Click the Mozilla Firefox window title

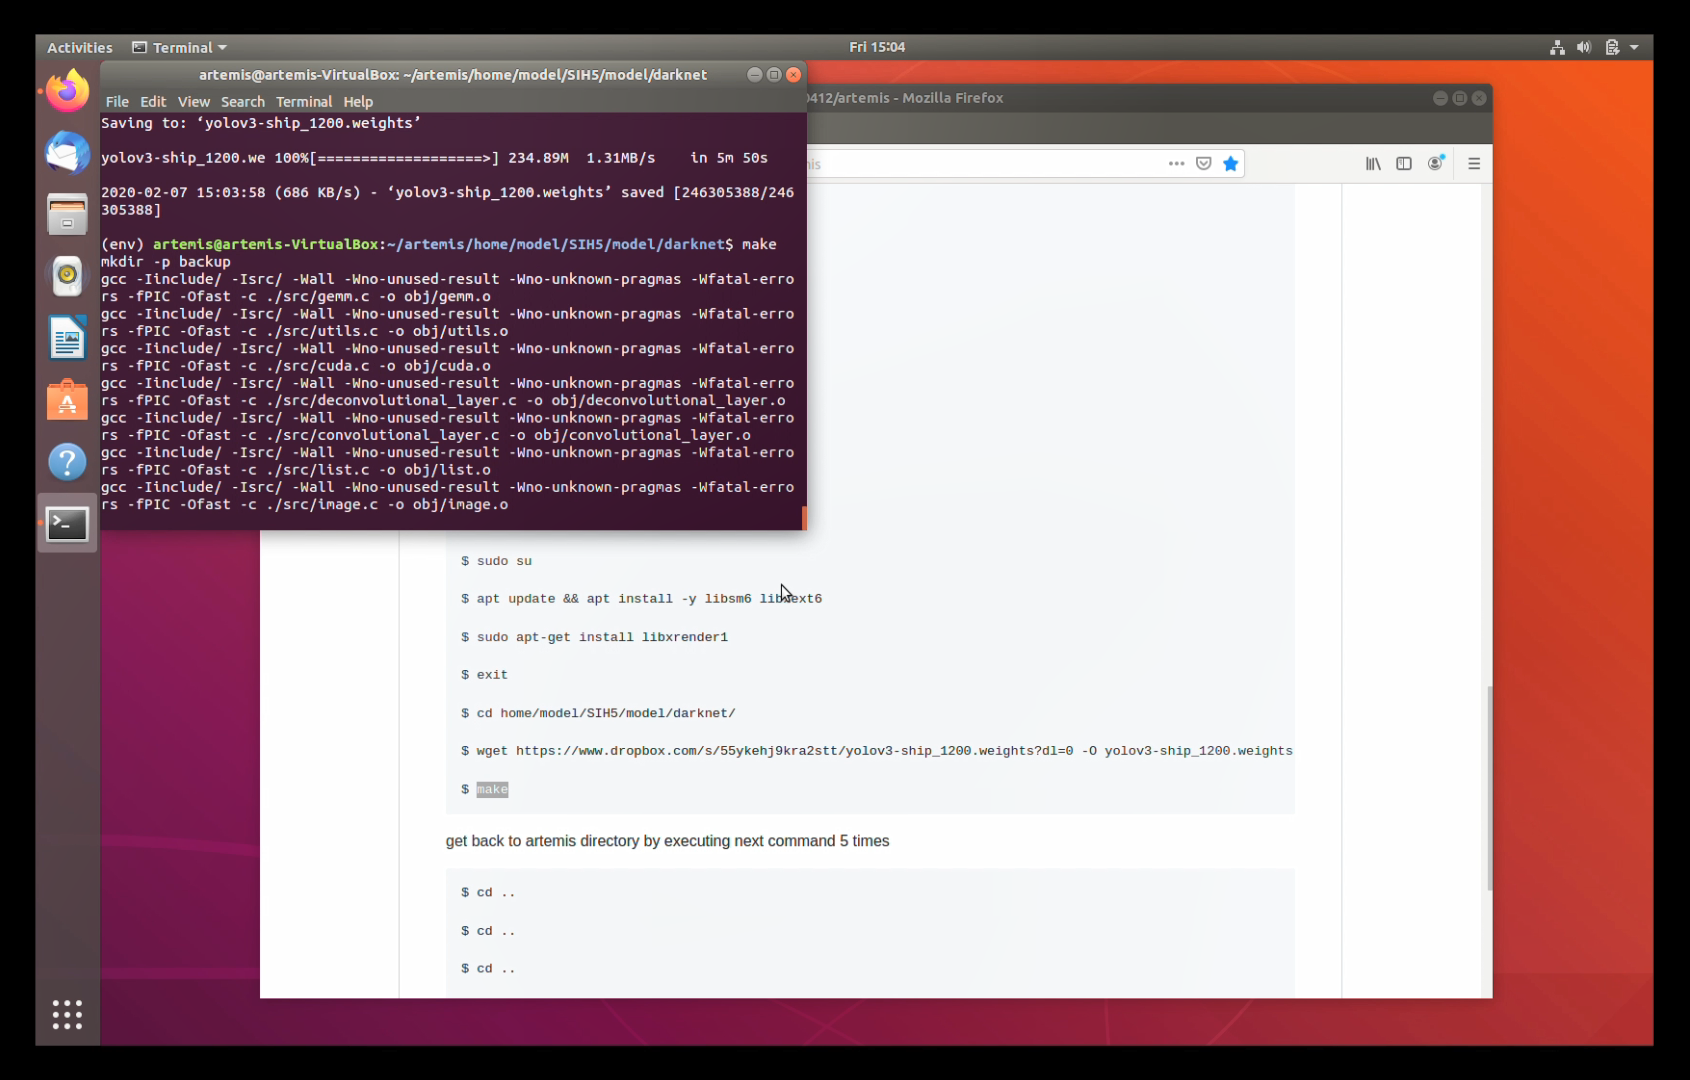click(x=904, y=98)
